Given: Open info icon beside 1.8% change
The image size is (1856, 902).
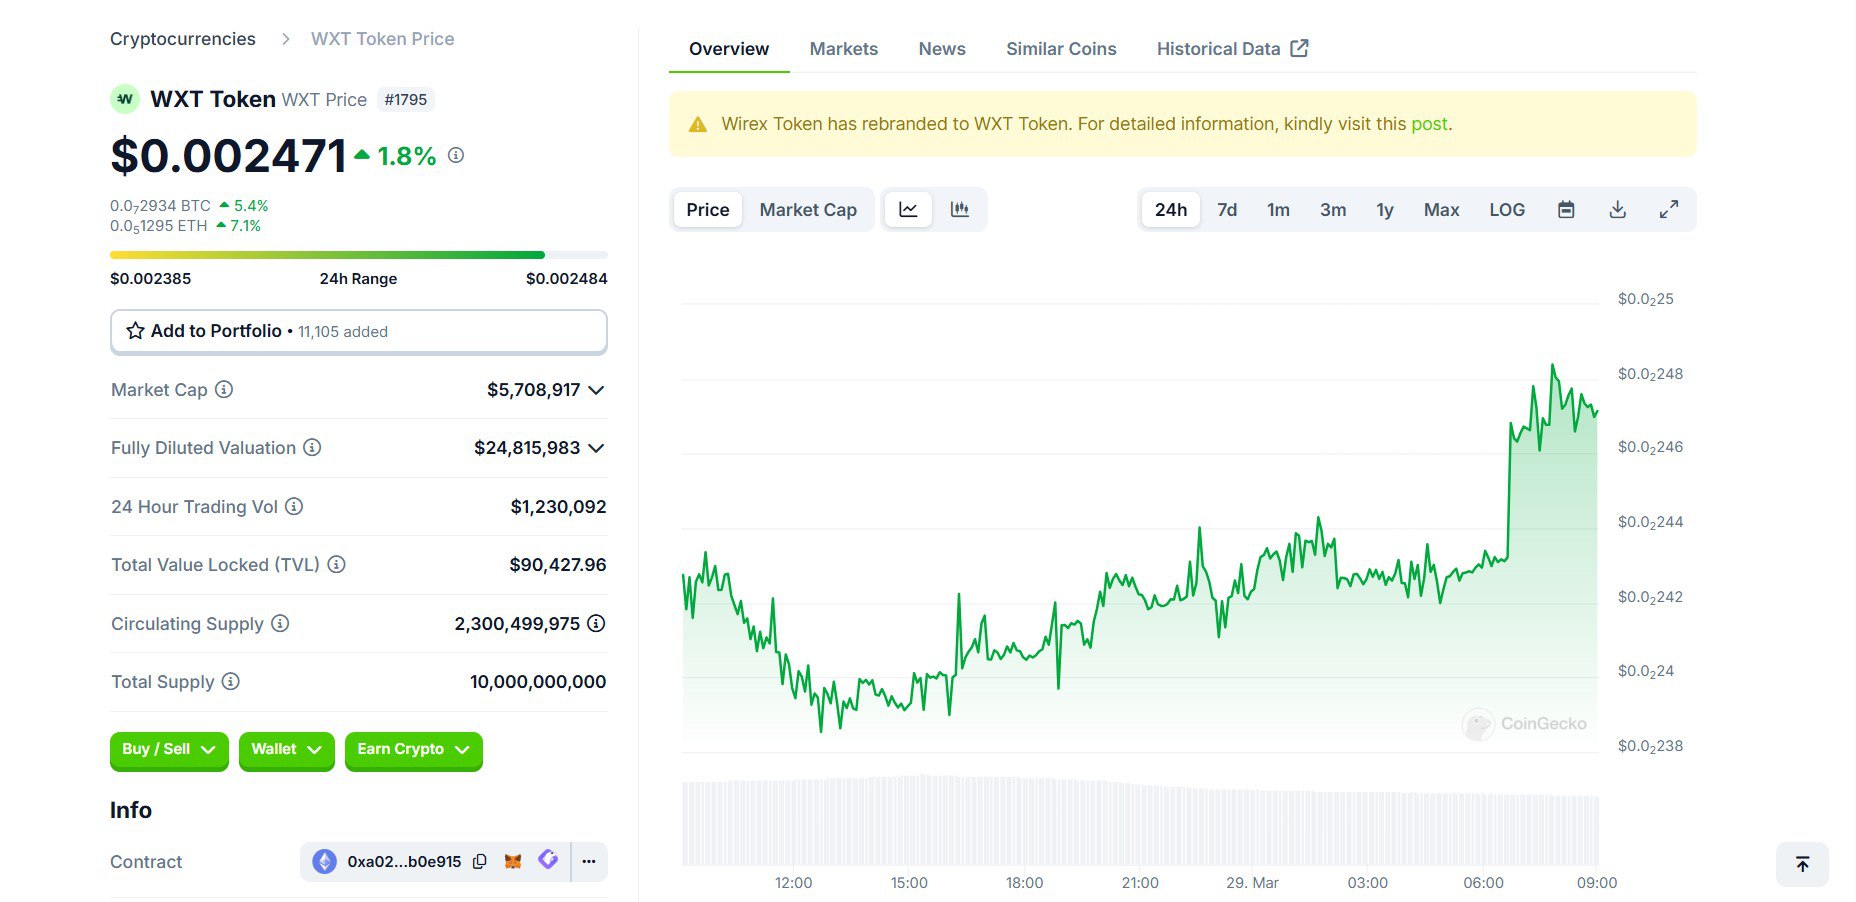Looking at the screenshot, I should point(456,155).
